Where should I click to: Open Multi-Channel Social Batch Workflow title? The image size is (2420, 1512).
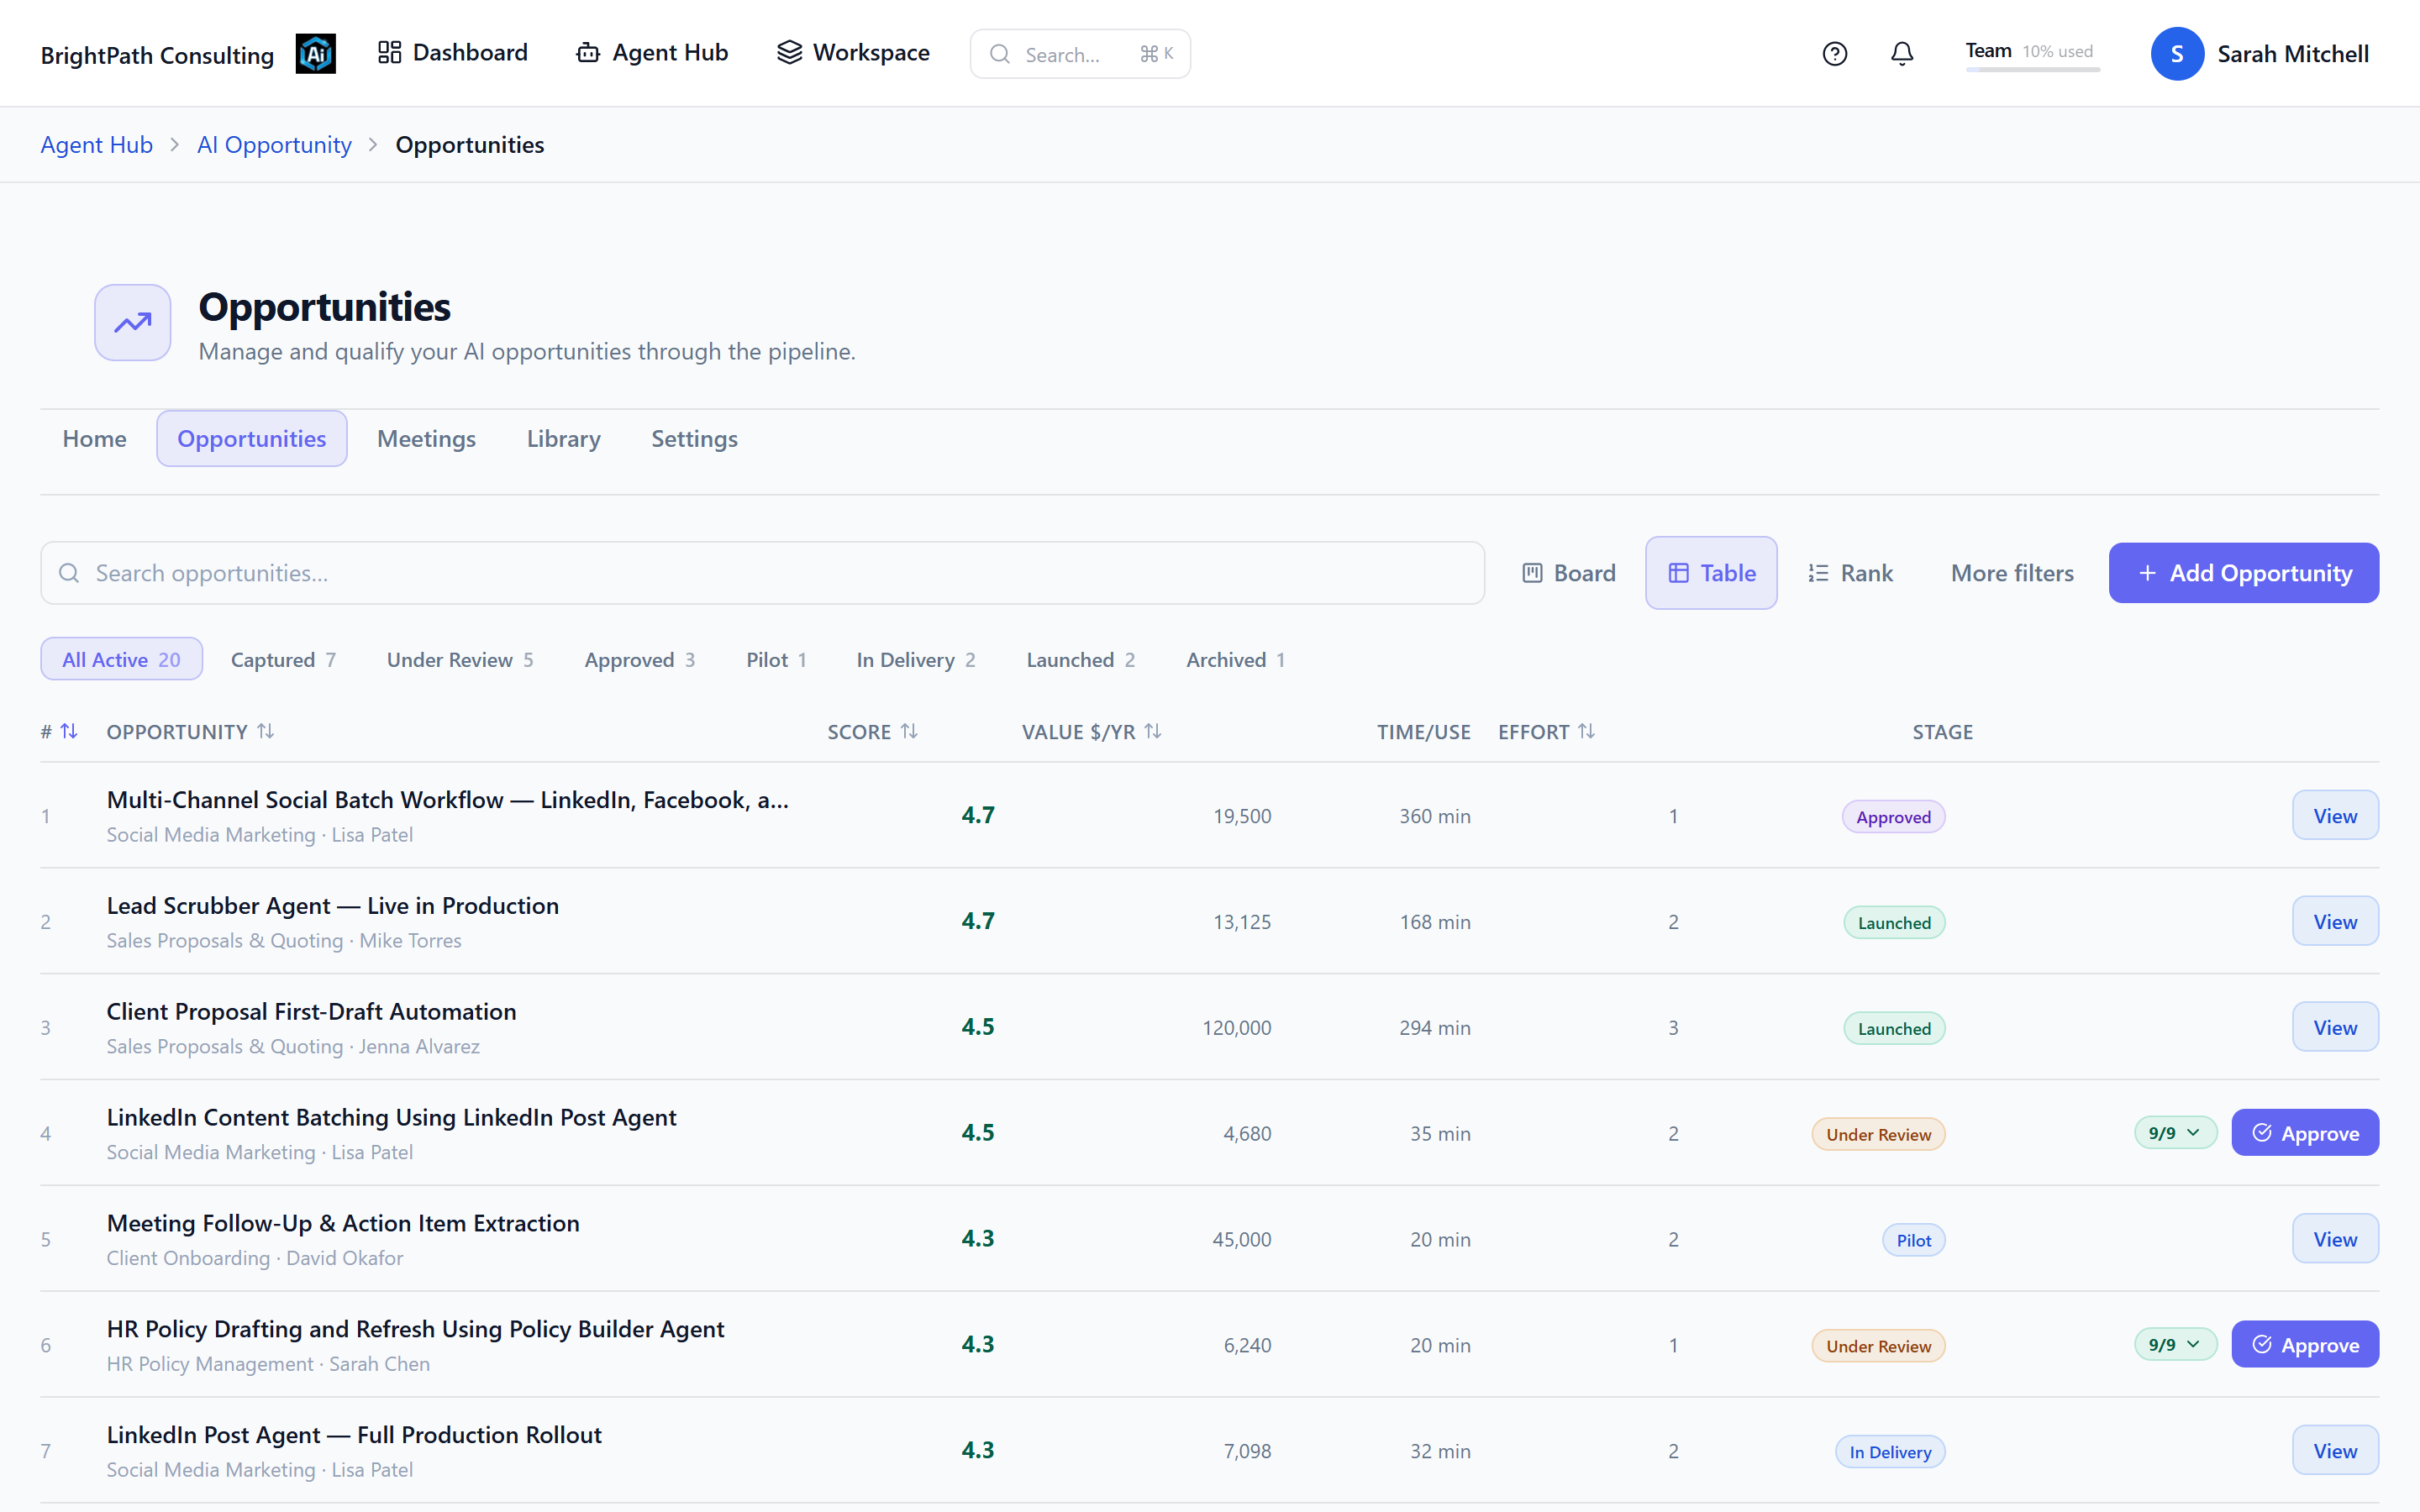[448, 800]
